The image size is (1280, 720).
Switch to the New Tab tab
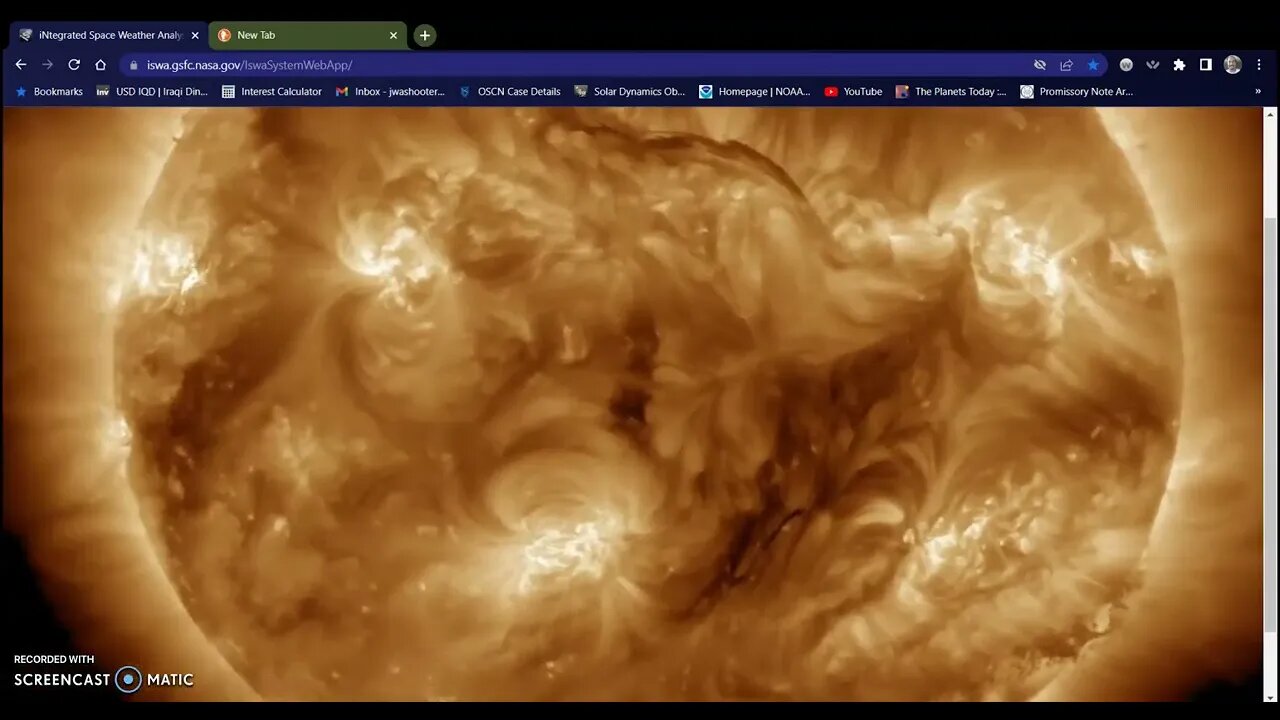pyautogui.click(x=307, y=35)
